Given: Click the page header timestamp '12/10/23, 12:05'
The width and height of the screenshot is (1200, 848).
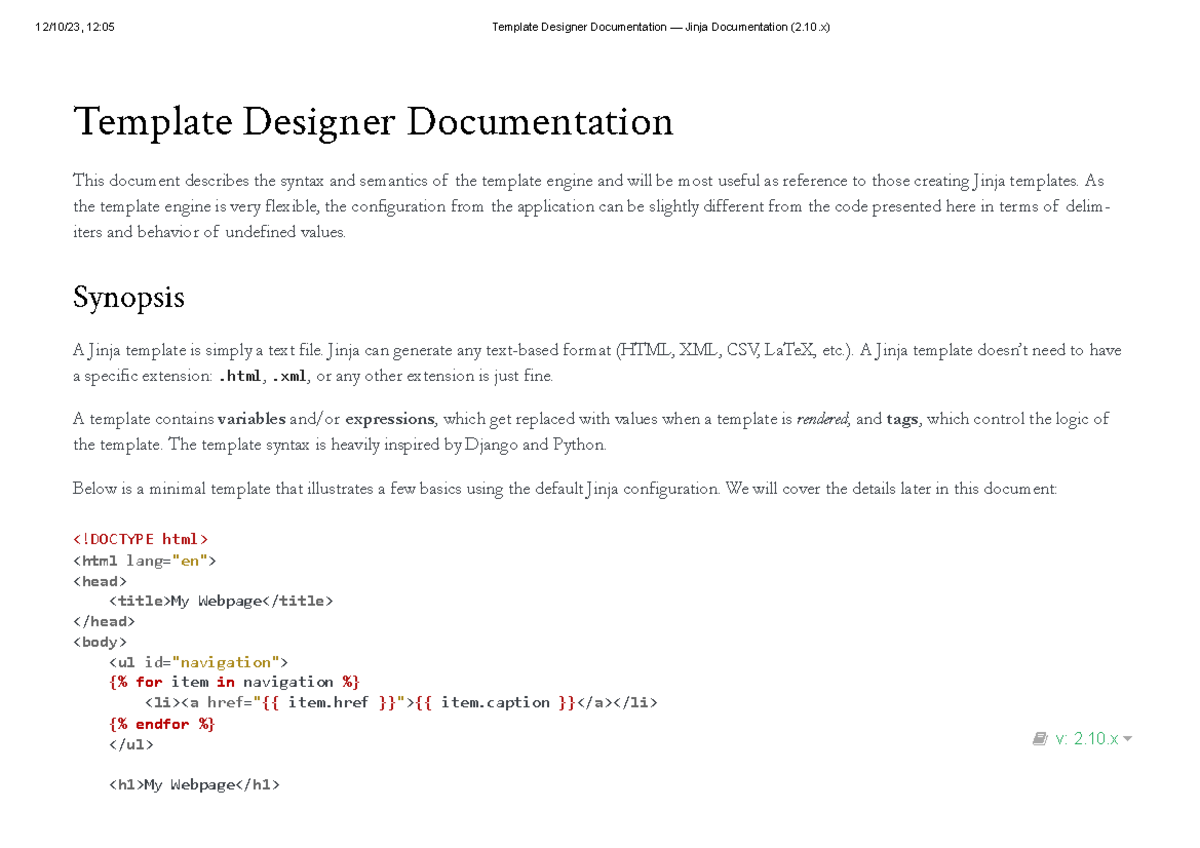Looking at the screenshot, I should click(74, 26).
